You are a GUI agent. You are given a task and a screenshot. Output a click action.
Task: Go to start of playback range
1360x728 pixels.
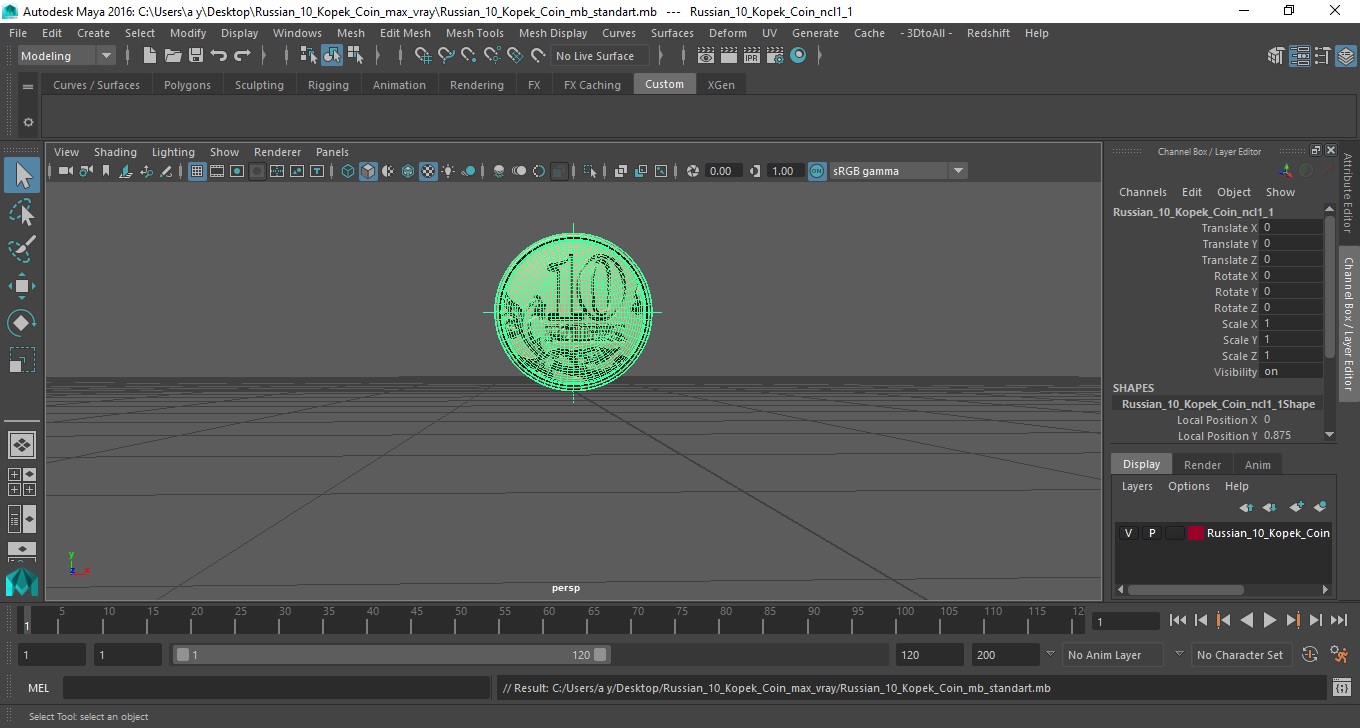(x=1178, y=620)
